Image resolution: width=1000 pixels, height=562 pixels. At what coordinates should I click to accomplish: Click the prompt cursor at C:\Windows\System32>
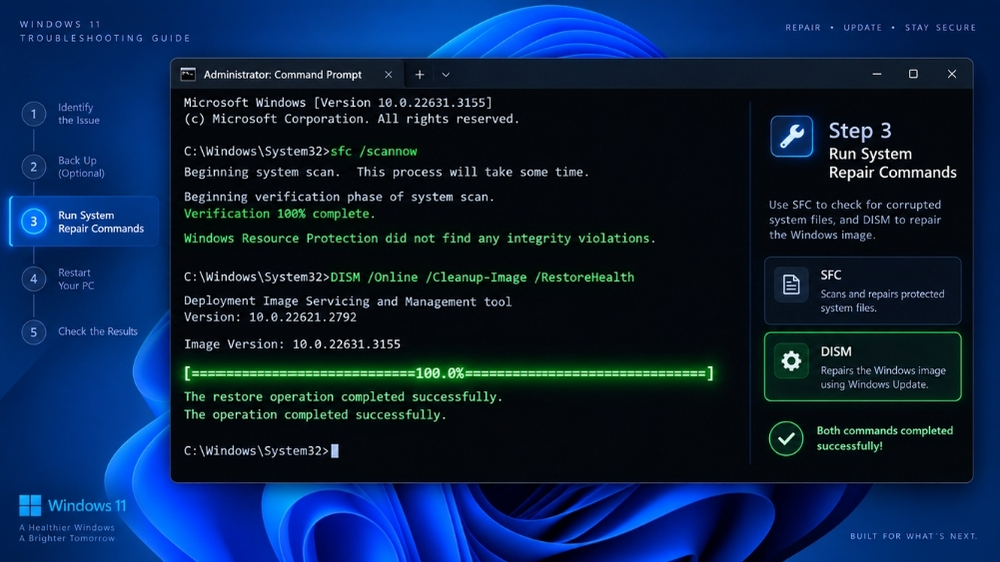point(335,451)
